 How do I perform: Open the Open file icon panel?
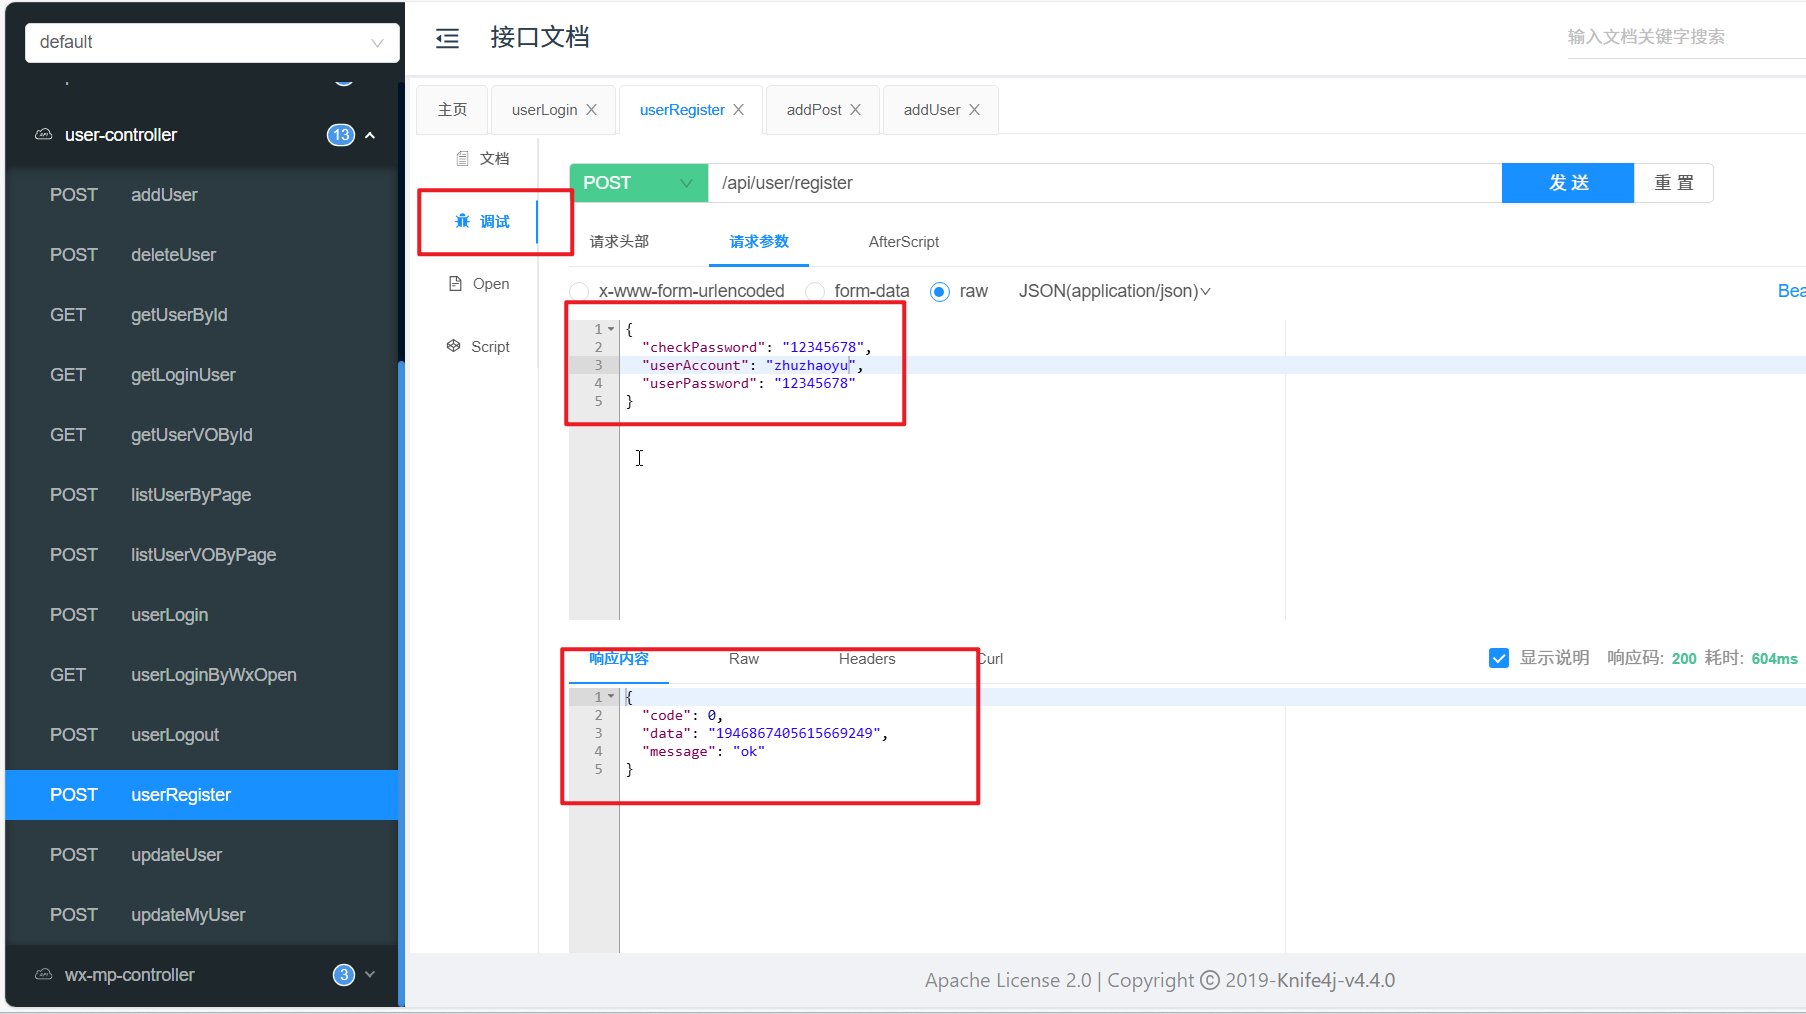point(456,284)
